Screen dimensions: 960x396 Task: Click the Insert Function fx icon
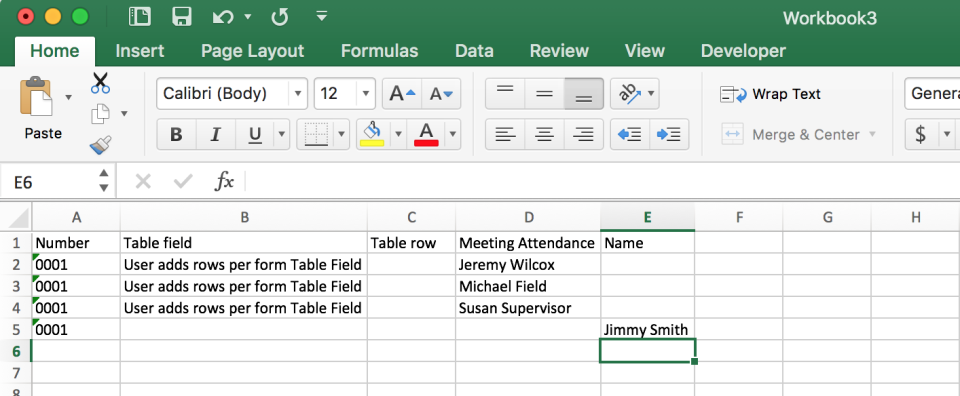click(224, 181)
